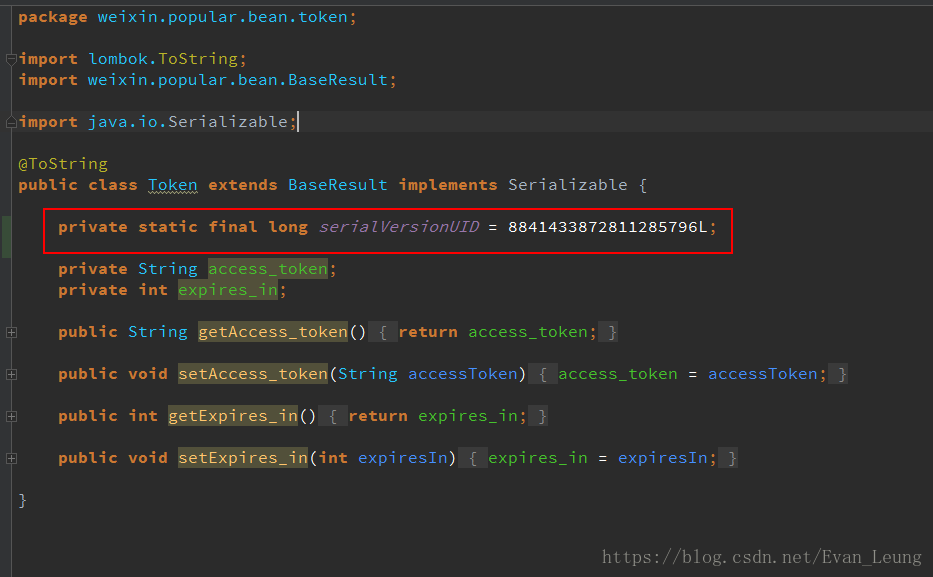
Task: Click Serializable after the implements keyword
Action: 568,185
